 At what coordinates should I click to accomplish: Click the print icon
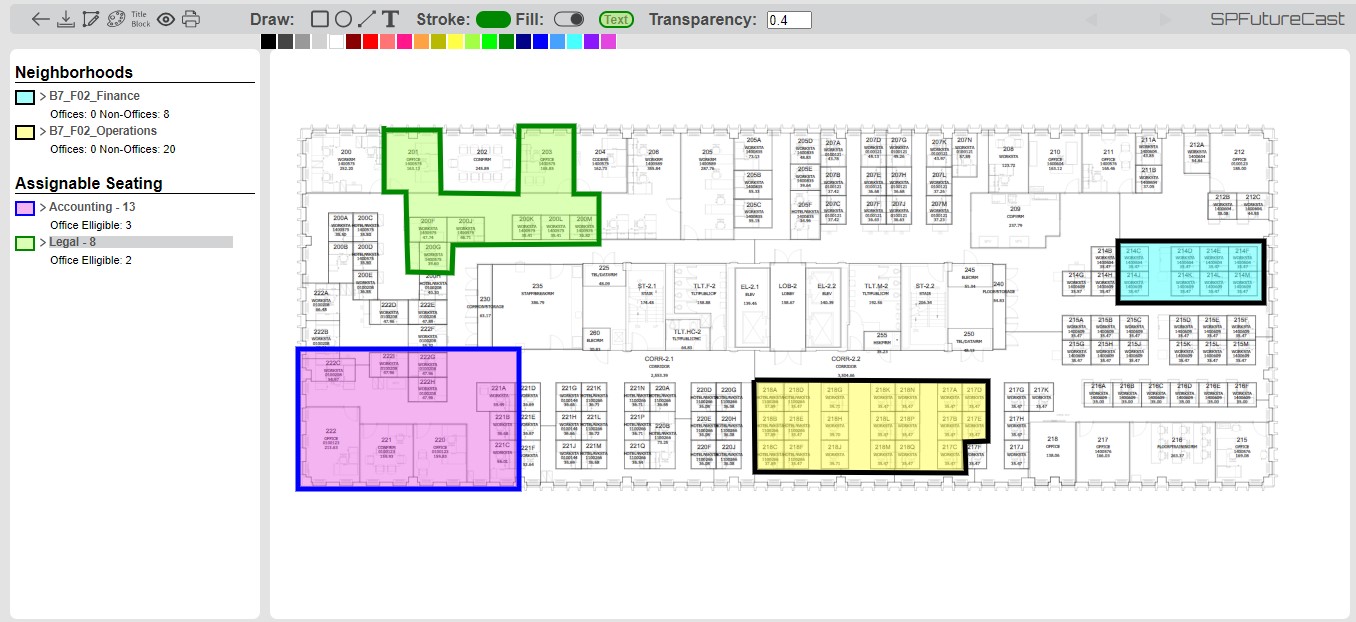[191, 19]
